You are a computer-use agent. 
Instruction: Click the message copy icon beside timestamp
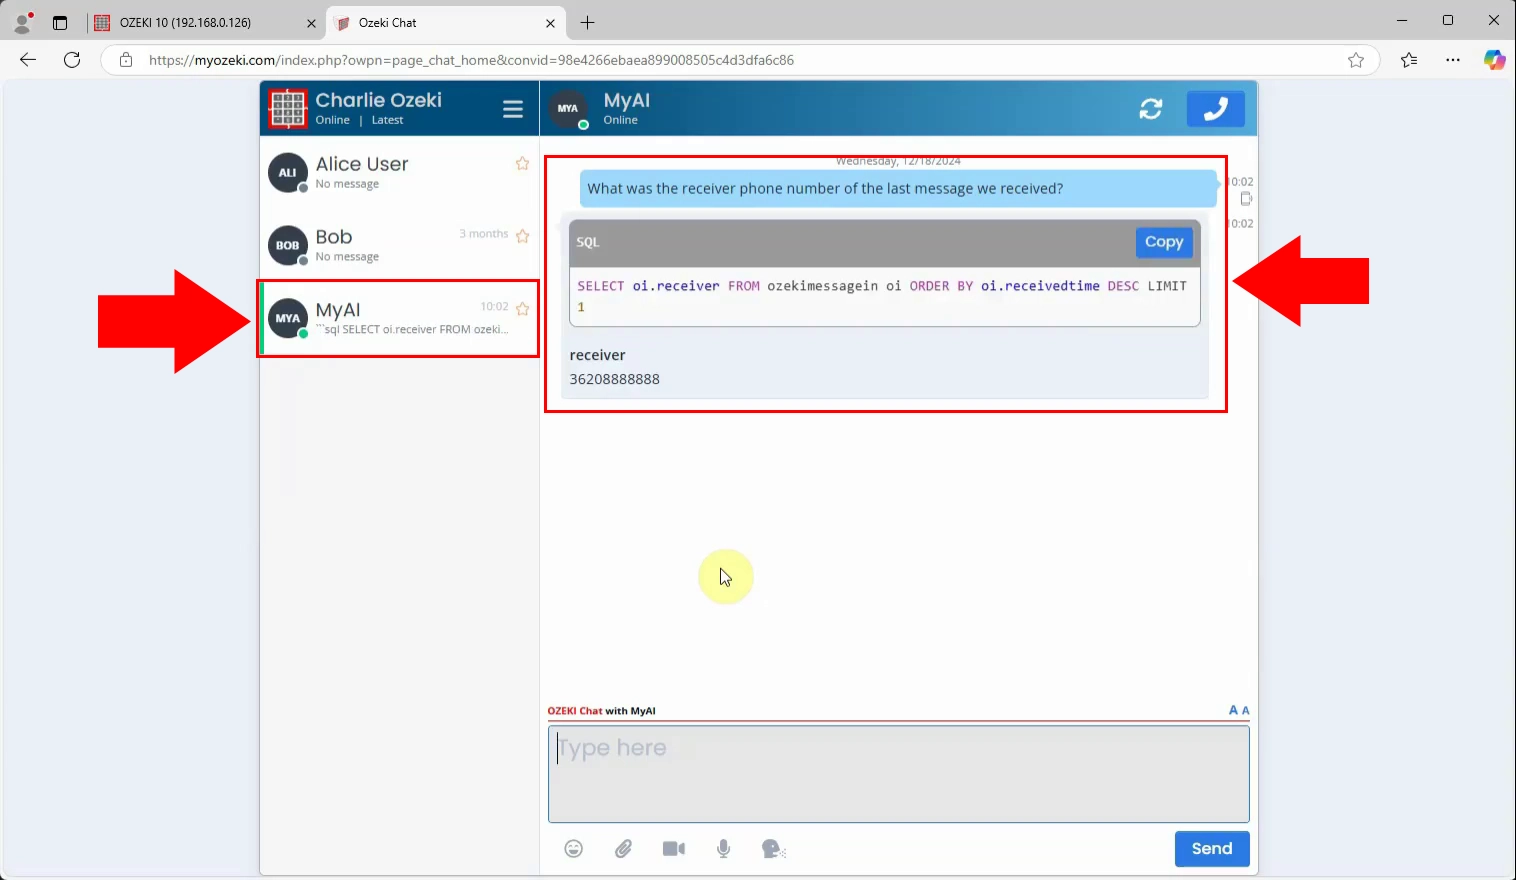(x=1246, y=198)
